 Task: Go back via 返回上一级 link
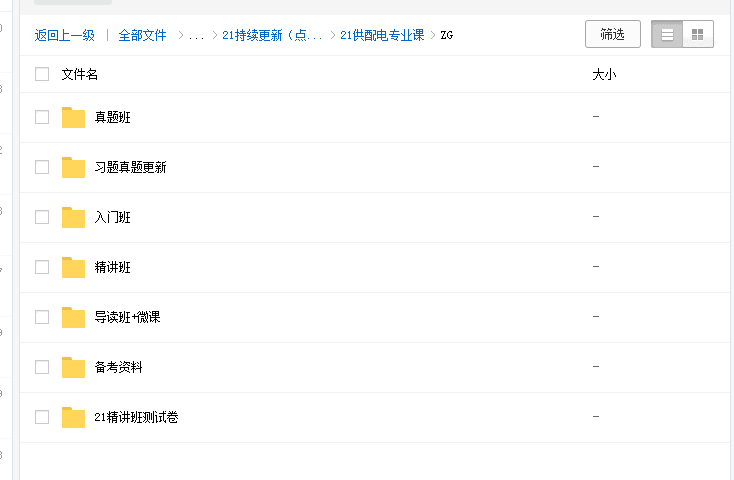click(65, 35)
